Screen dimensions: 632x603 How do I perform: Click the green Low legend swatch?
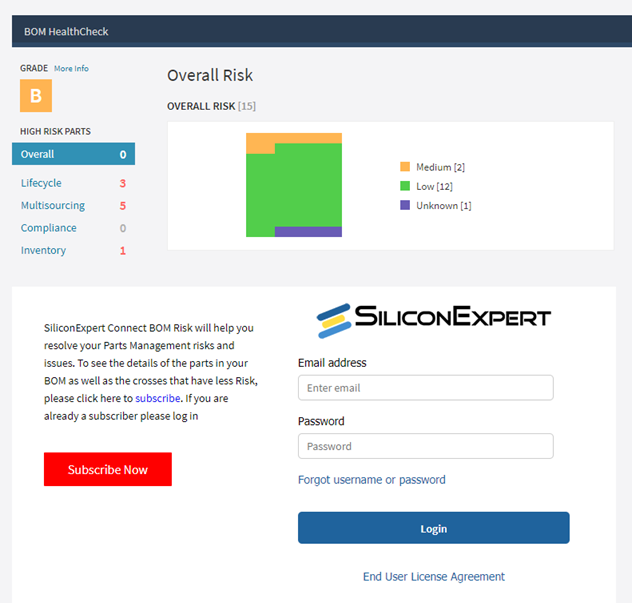coord(405,186)
